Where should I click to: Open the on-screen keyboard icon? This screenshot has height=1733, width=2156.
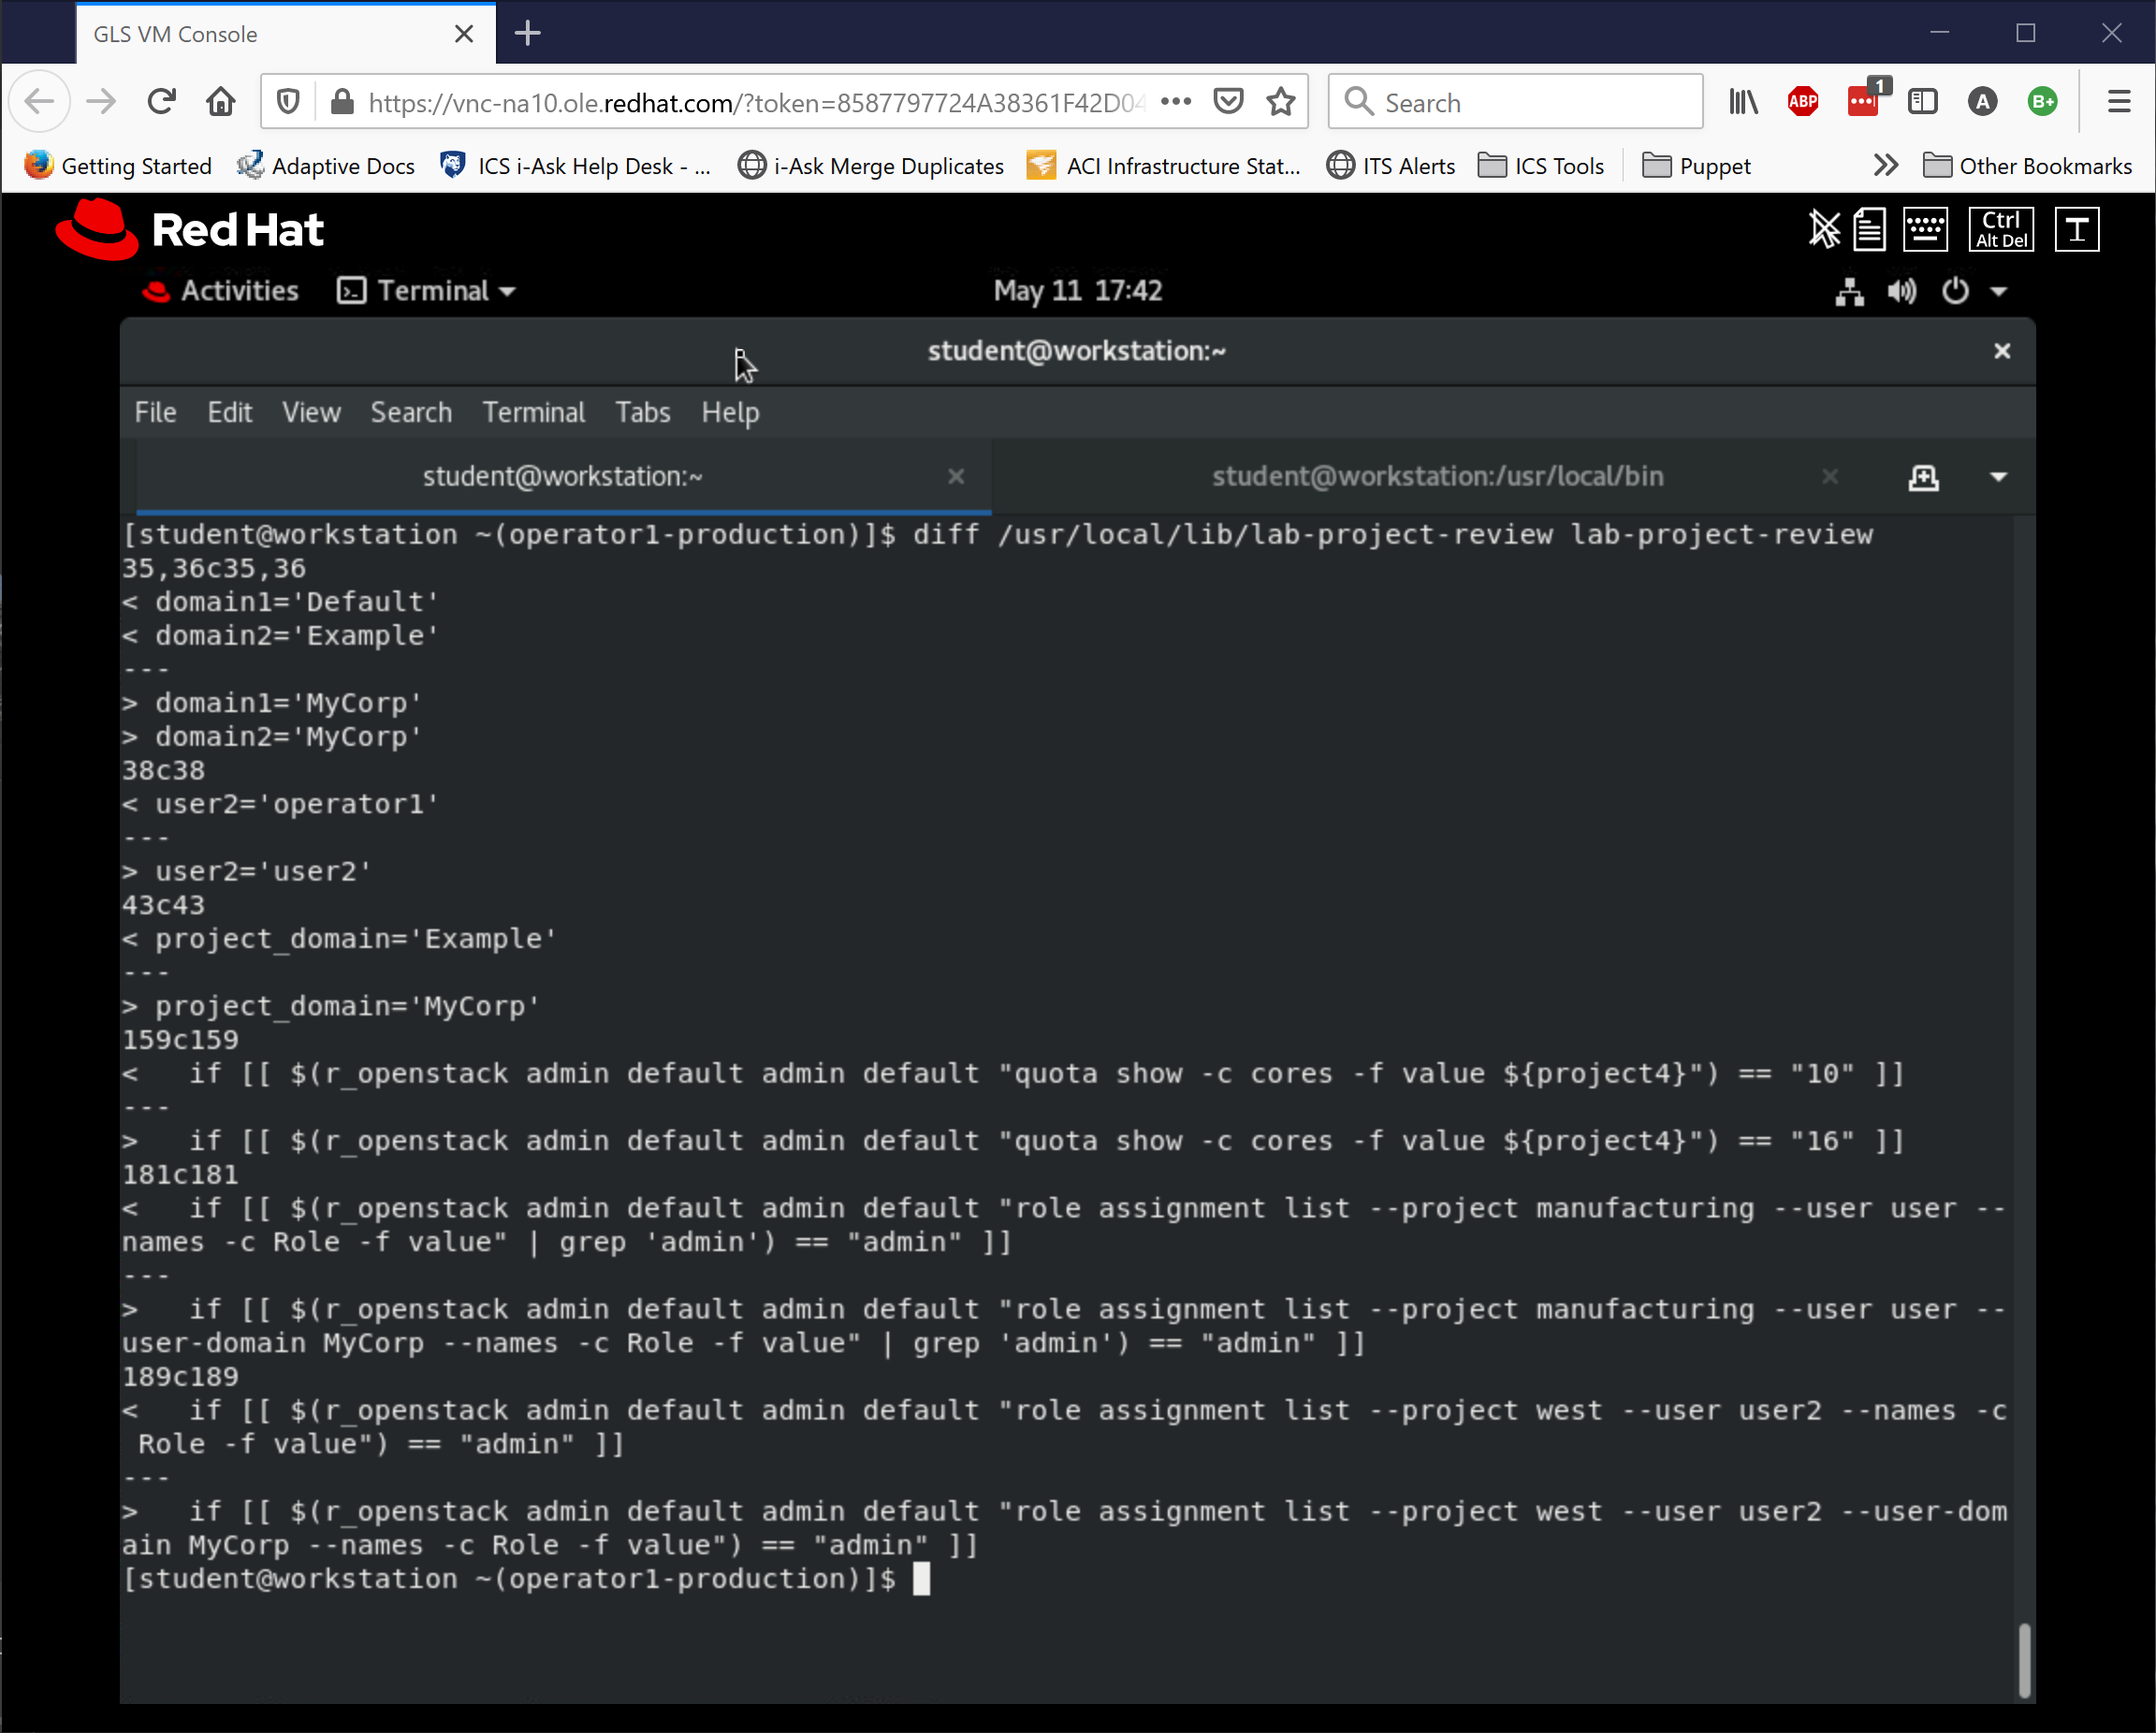pyautogui.click(x=1925, y=230)
